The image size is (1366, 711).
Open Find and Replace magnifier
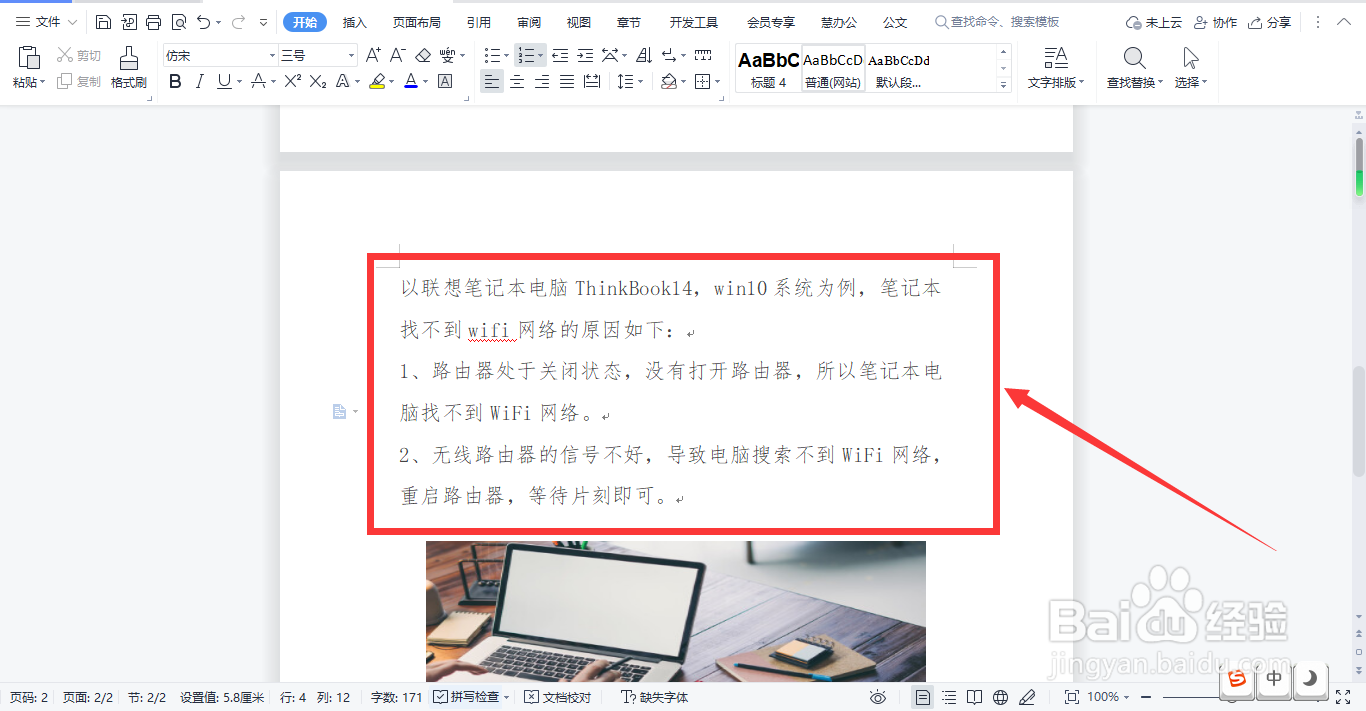[x=1134, y=57]
